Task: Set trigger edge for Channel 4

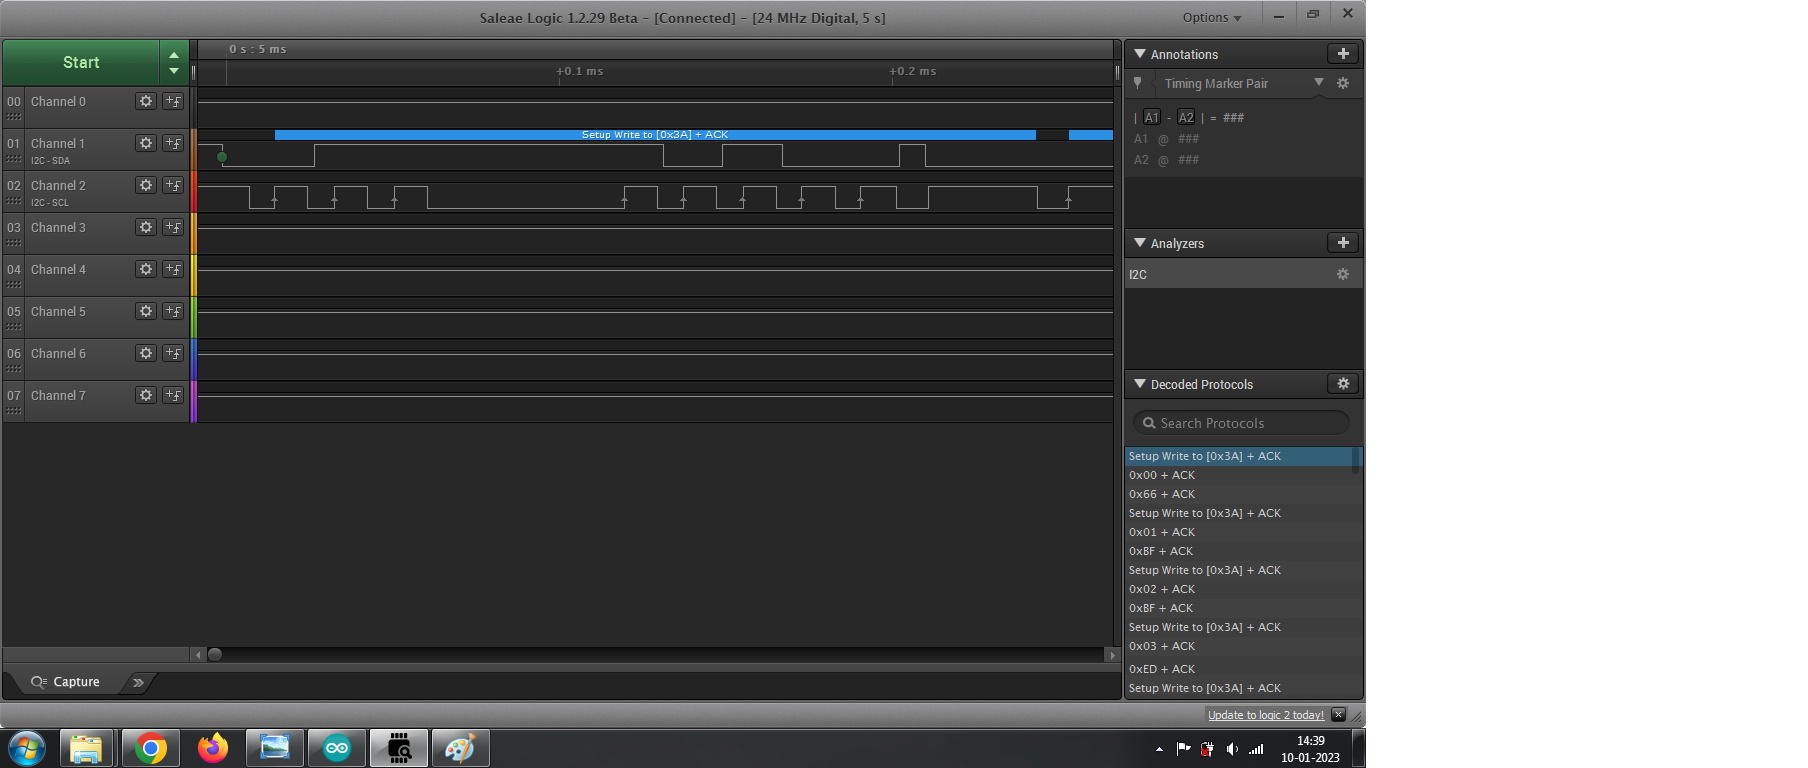Action: point(173,269)
